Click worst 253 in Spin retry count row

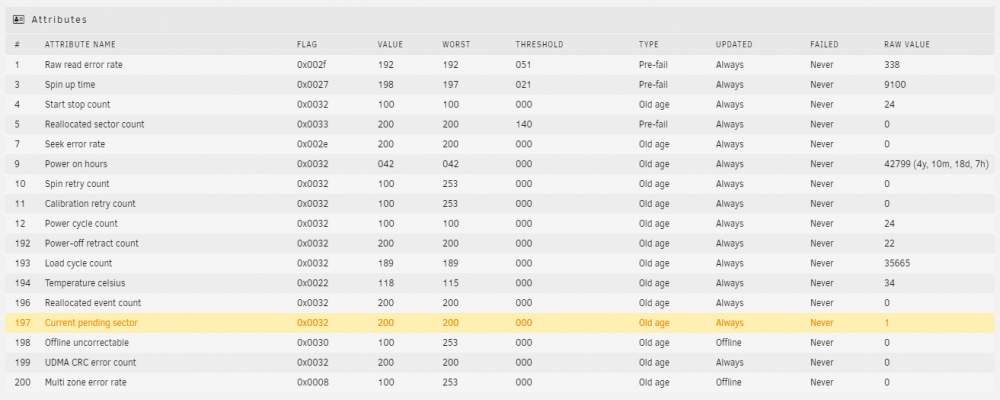coord(450,184)
